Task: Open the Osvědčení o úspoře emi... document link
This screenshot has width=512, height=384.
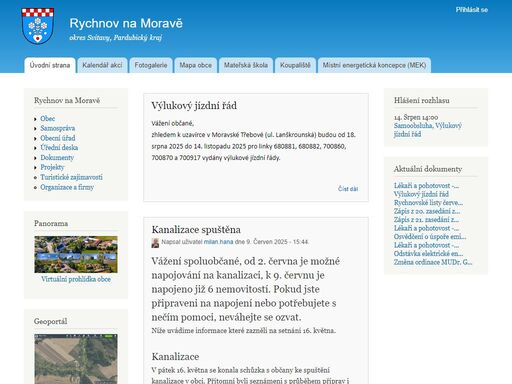Action: (x=430, y=237)
